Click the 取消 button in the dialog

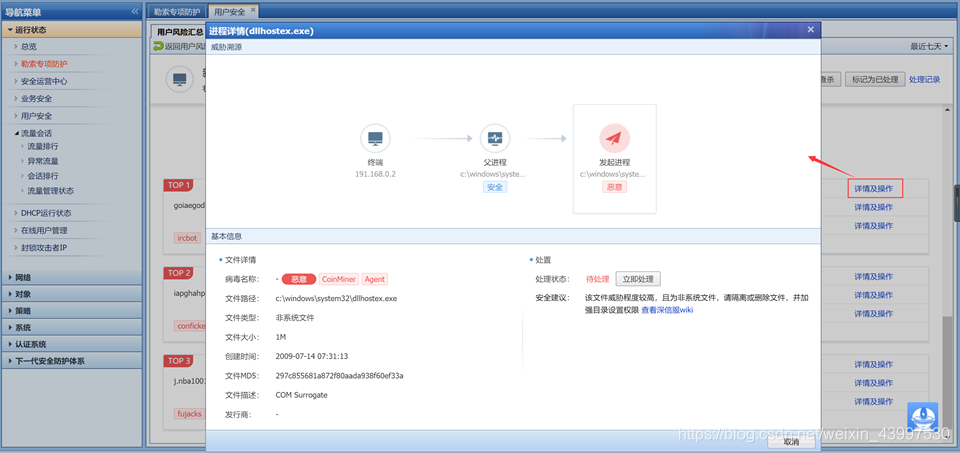click(x=791, y=441)
